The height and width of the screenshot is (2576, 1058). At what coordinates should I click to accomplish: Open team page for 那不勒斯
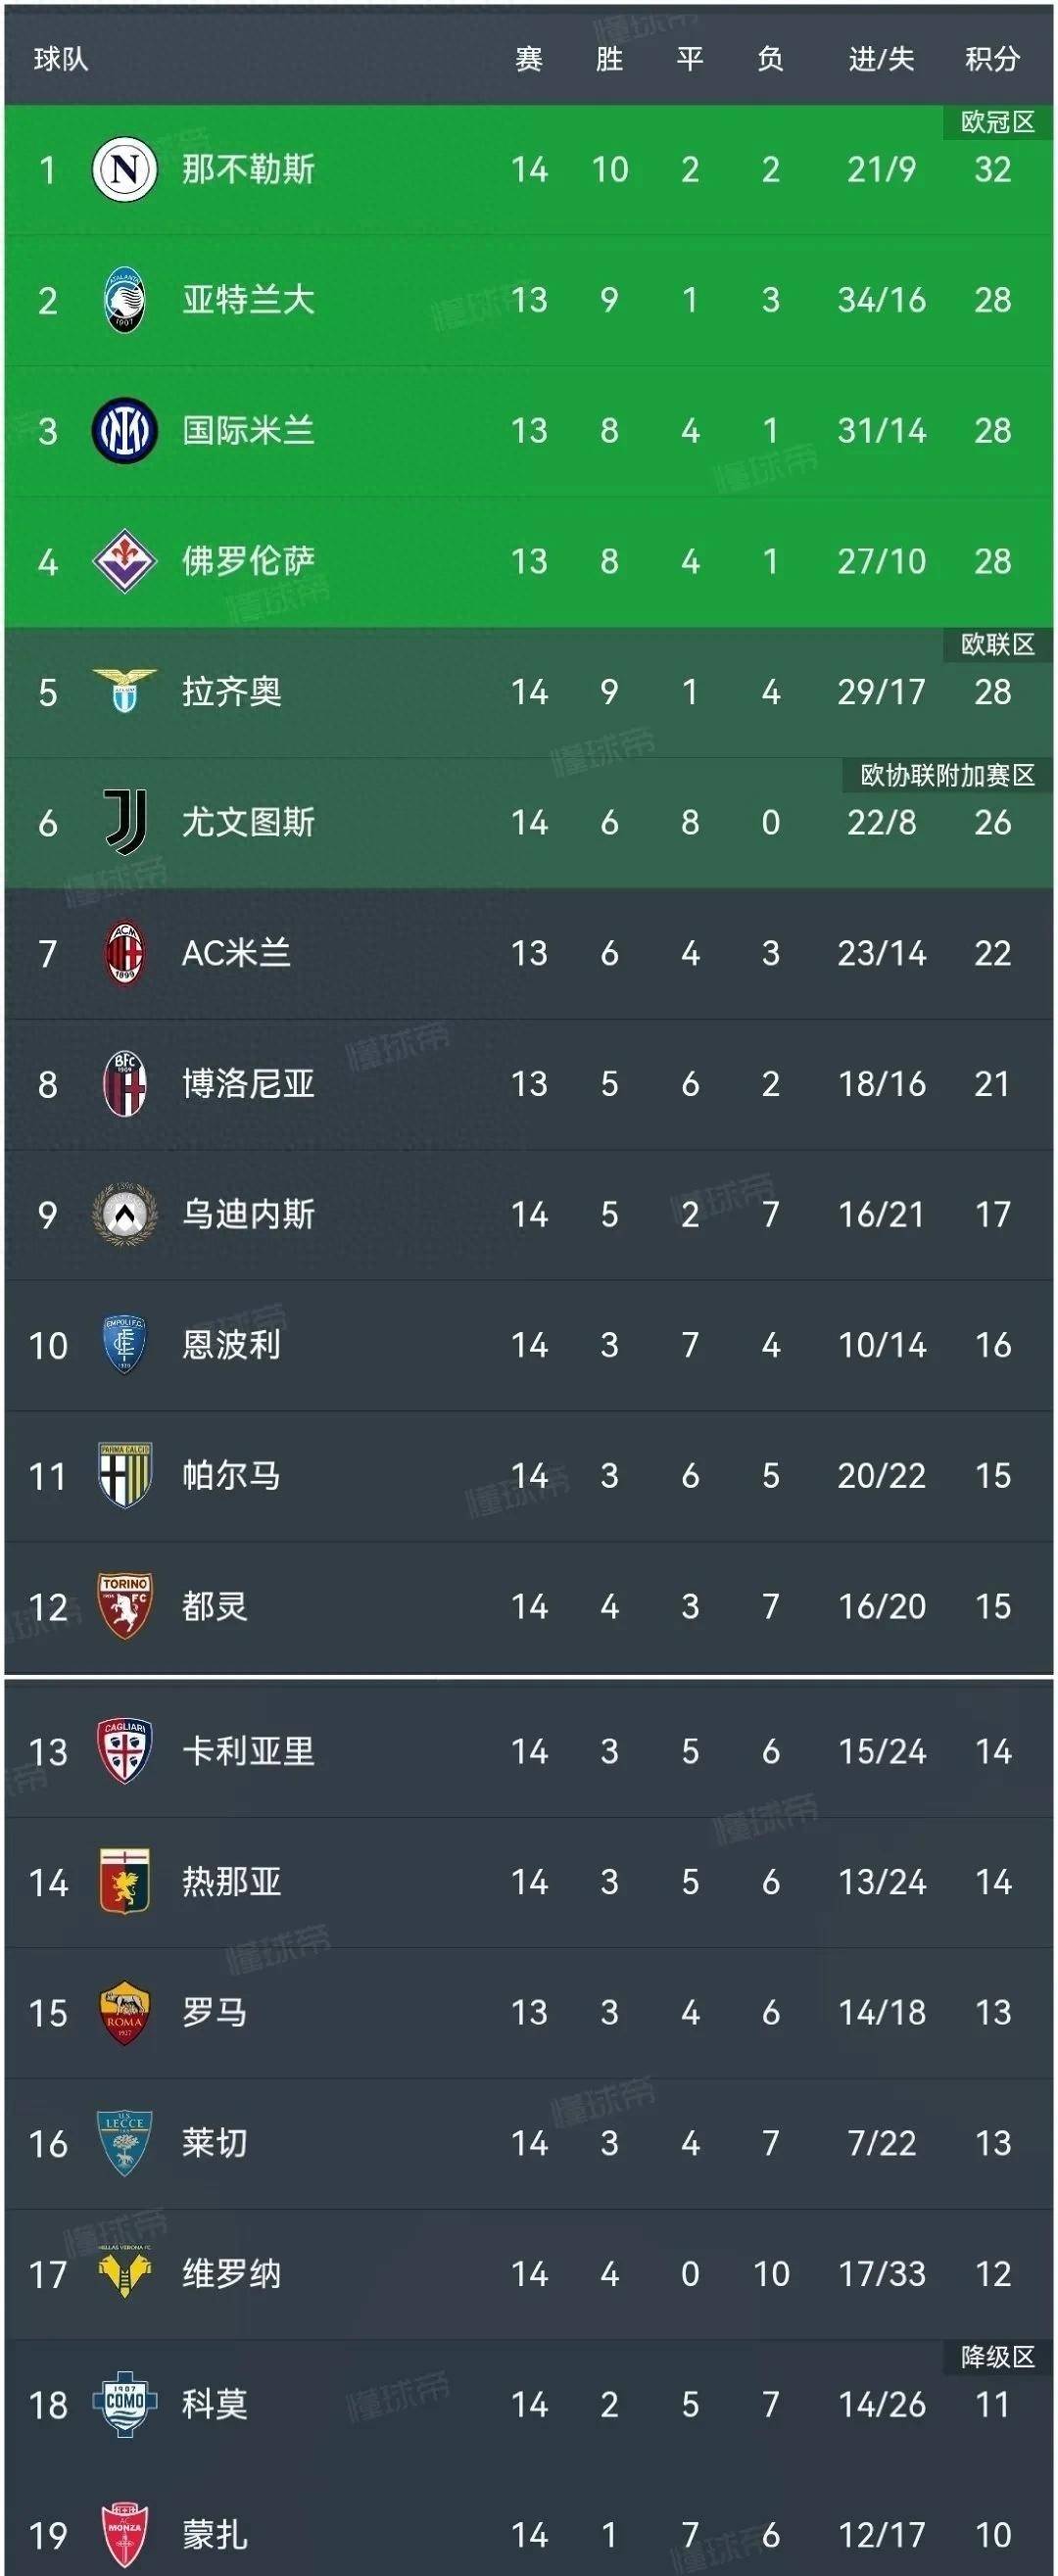click(x=248, y=169)
